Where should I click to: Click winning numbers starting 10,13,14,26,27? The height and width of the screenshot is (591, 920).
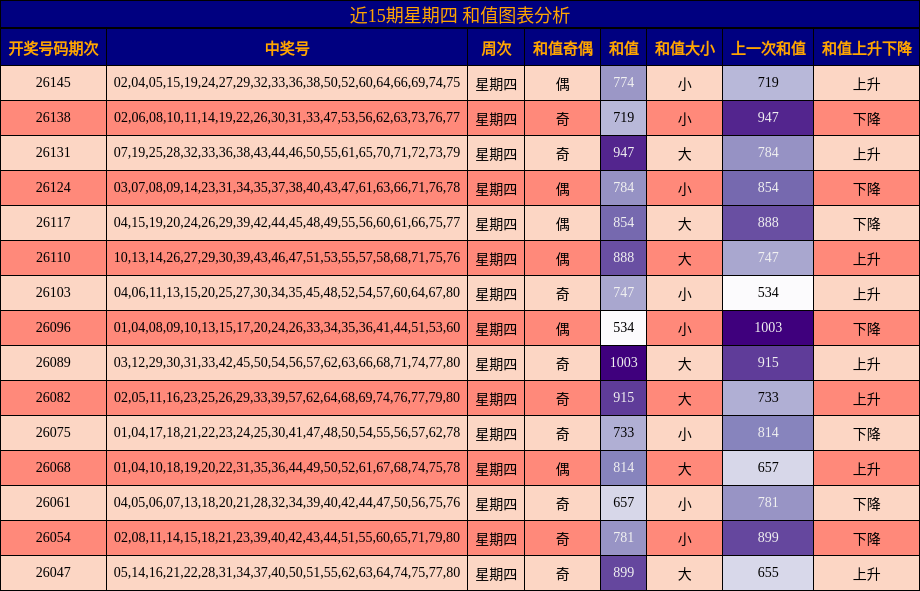287,258
